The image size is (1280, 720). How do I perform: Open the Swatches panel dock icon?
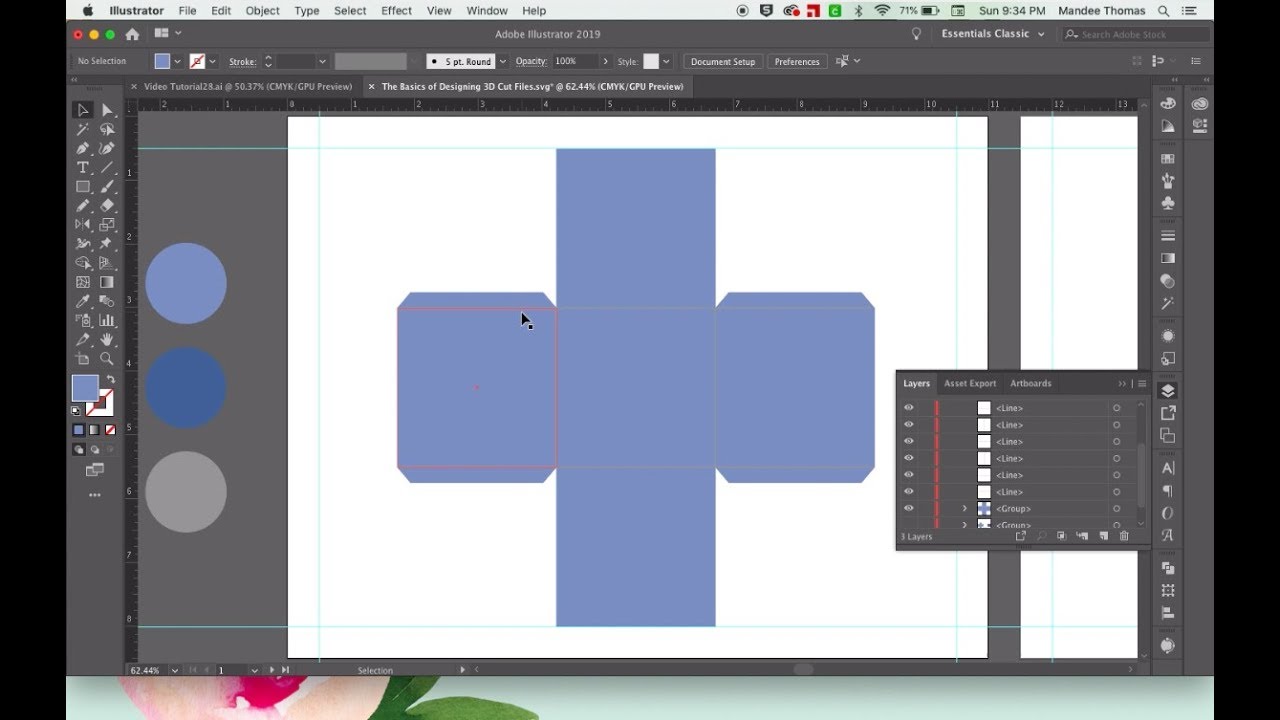click(x=1167, y=159)
